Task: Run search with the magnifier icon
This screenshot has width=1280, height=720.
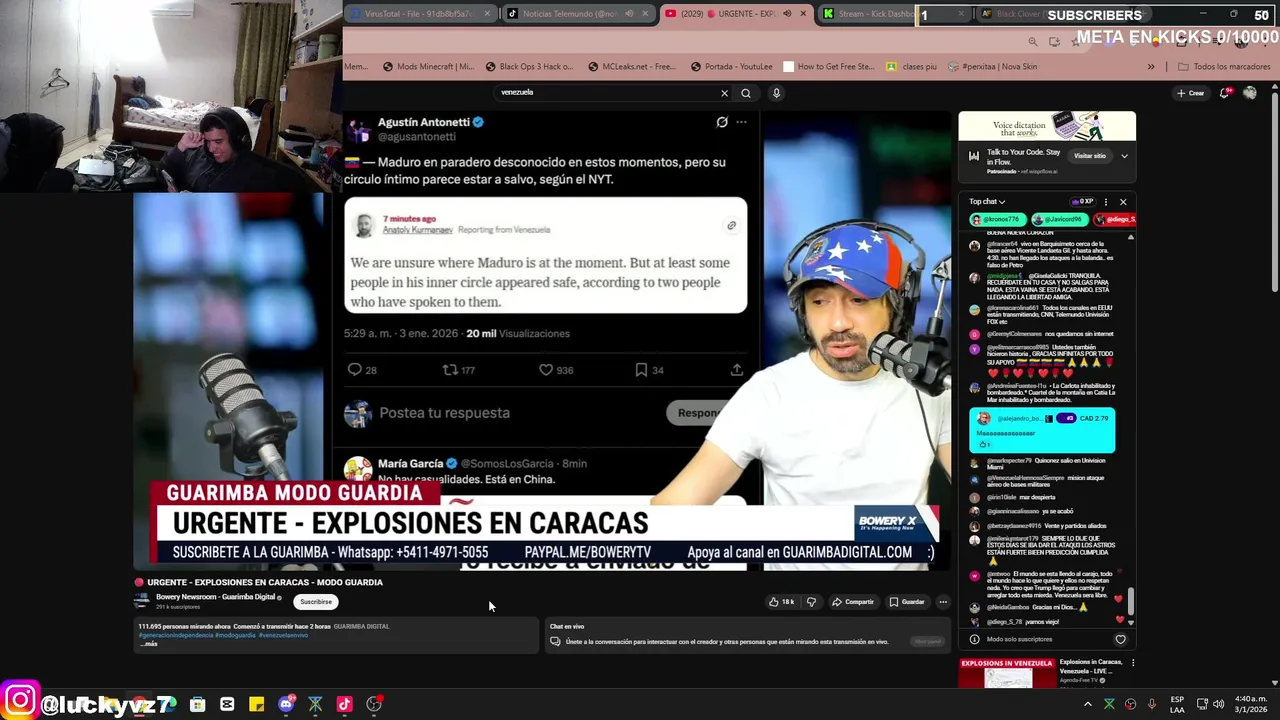Action: [x=746, y=93]
